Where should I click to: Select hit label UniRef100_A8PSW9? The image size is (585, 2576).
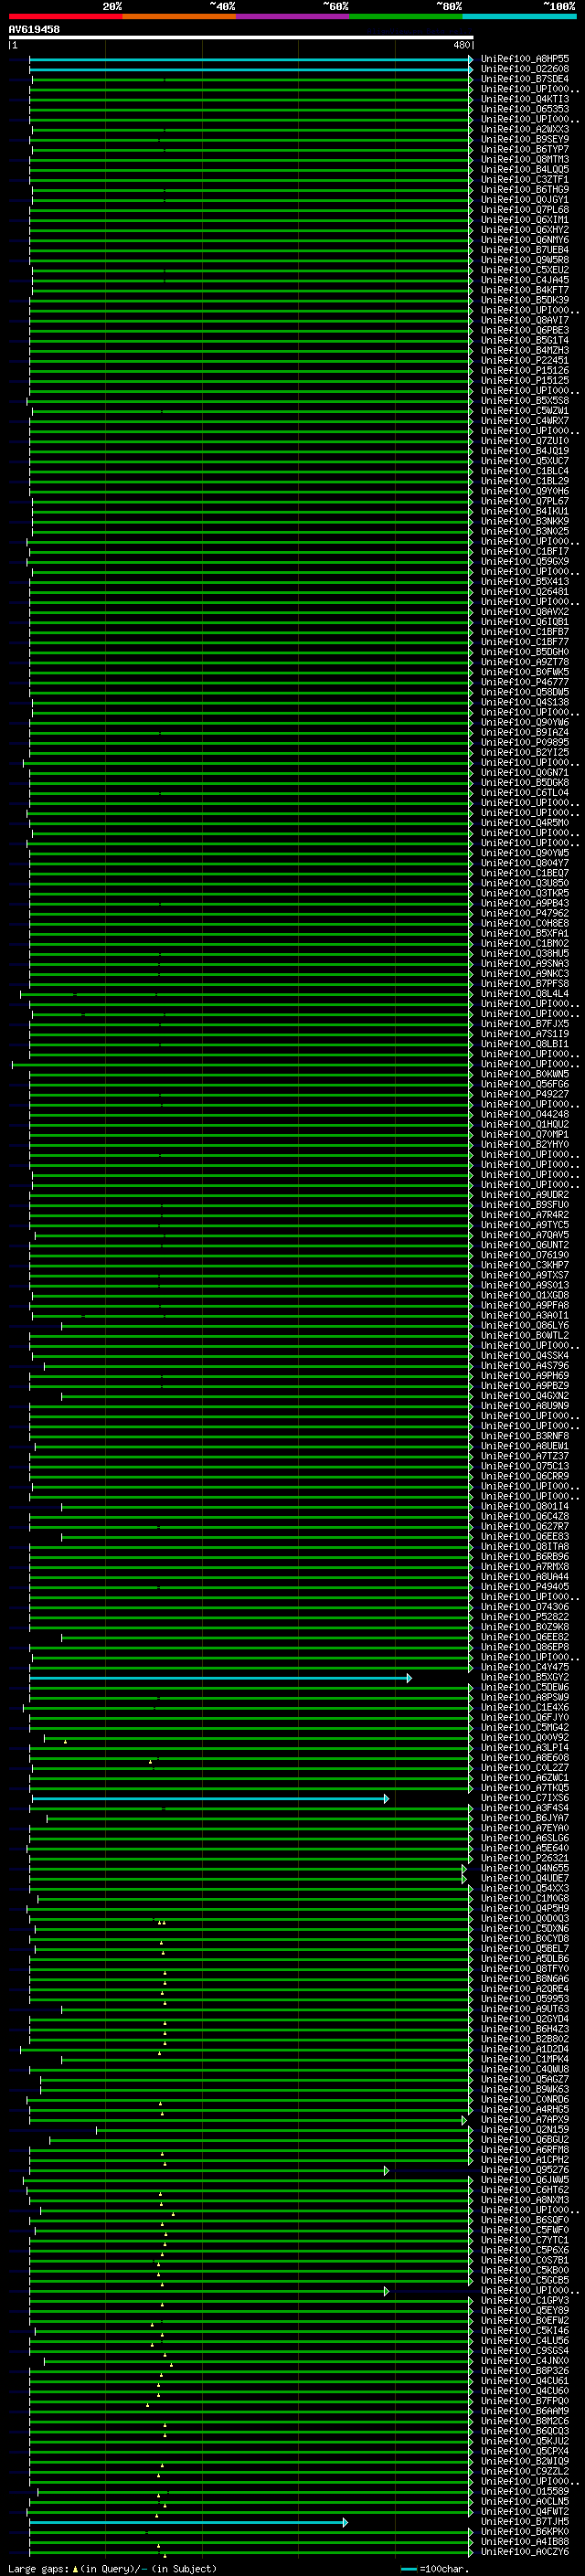pyautogui.click(x=525, y=1698)
